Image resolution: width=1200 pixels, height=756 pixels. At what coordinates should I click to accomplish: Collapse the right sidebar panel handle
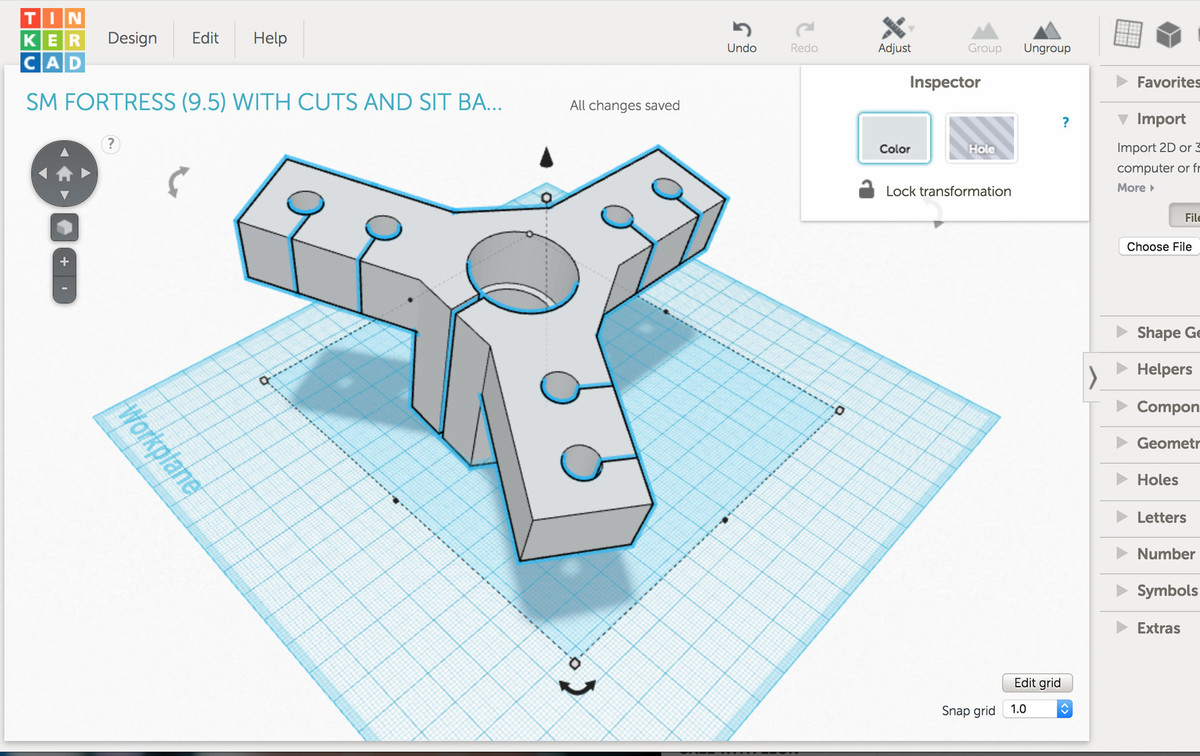pos(1092,377)
